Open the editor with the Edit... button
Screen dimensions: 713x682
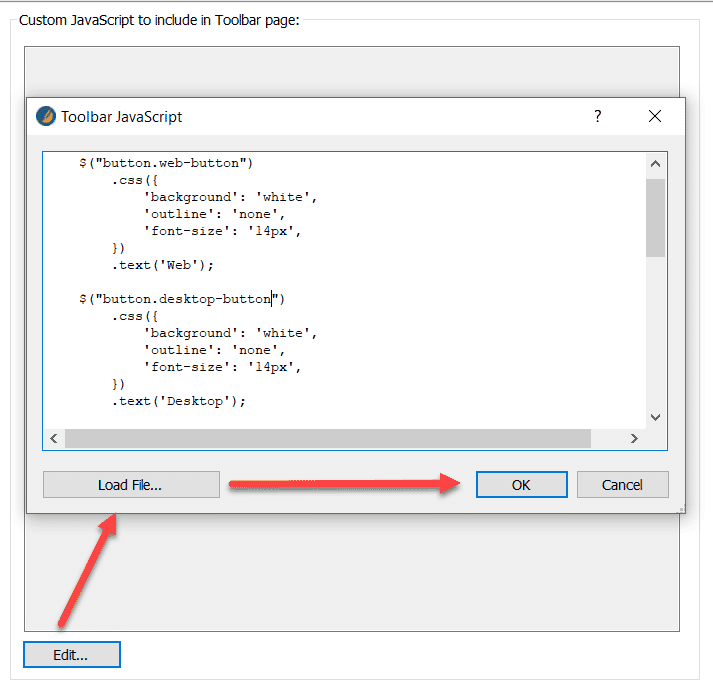coord(72,655)
